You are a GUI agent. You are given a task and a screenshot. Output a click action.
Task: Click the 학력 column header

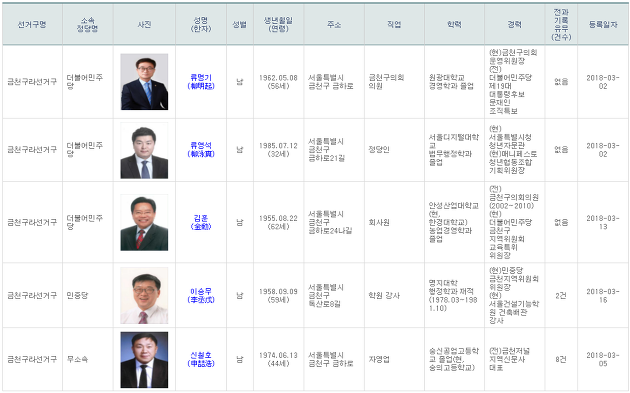pos(454,25)
